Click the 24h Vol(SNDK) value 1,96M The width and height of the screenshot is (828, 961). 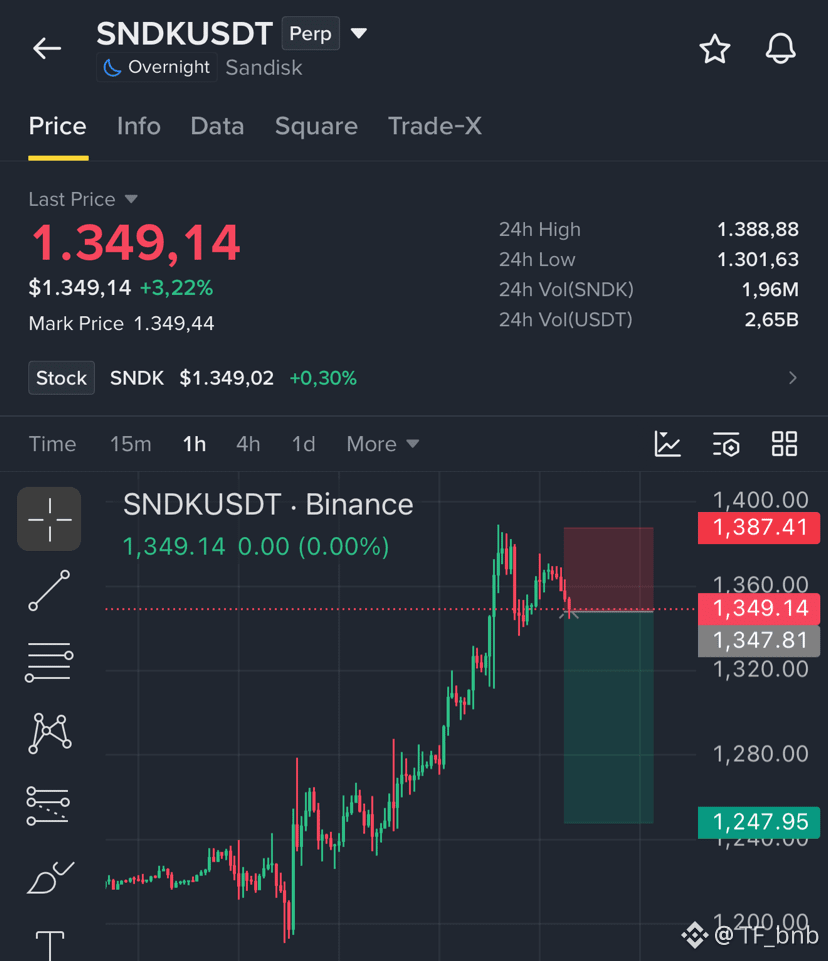pyautogui.click(x=770, y=289)
